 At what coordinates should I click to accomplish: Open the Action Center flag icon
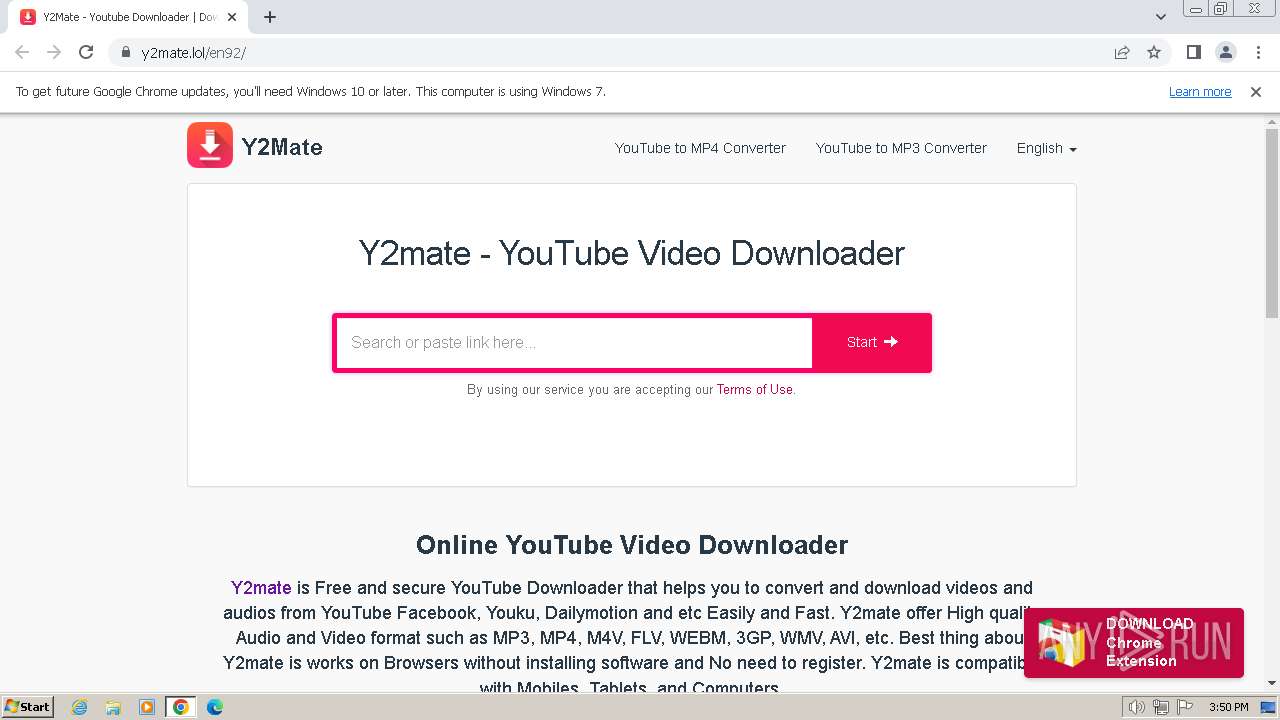point(1184,707)
